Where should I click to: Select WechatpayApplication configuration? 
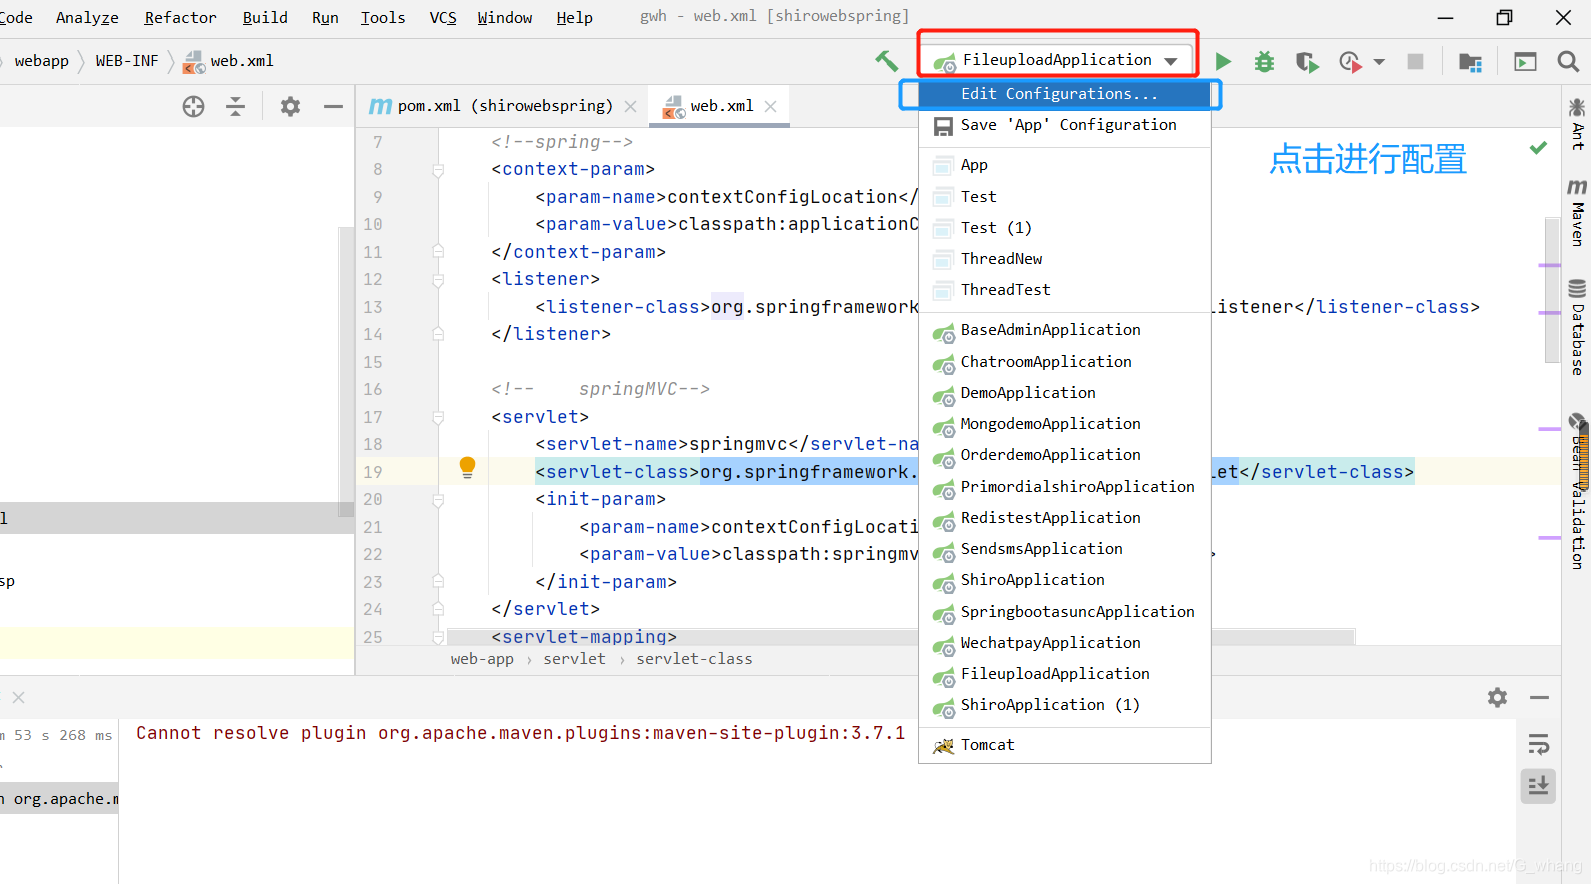click(x=1065, y=643)
